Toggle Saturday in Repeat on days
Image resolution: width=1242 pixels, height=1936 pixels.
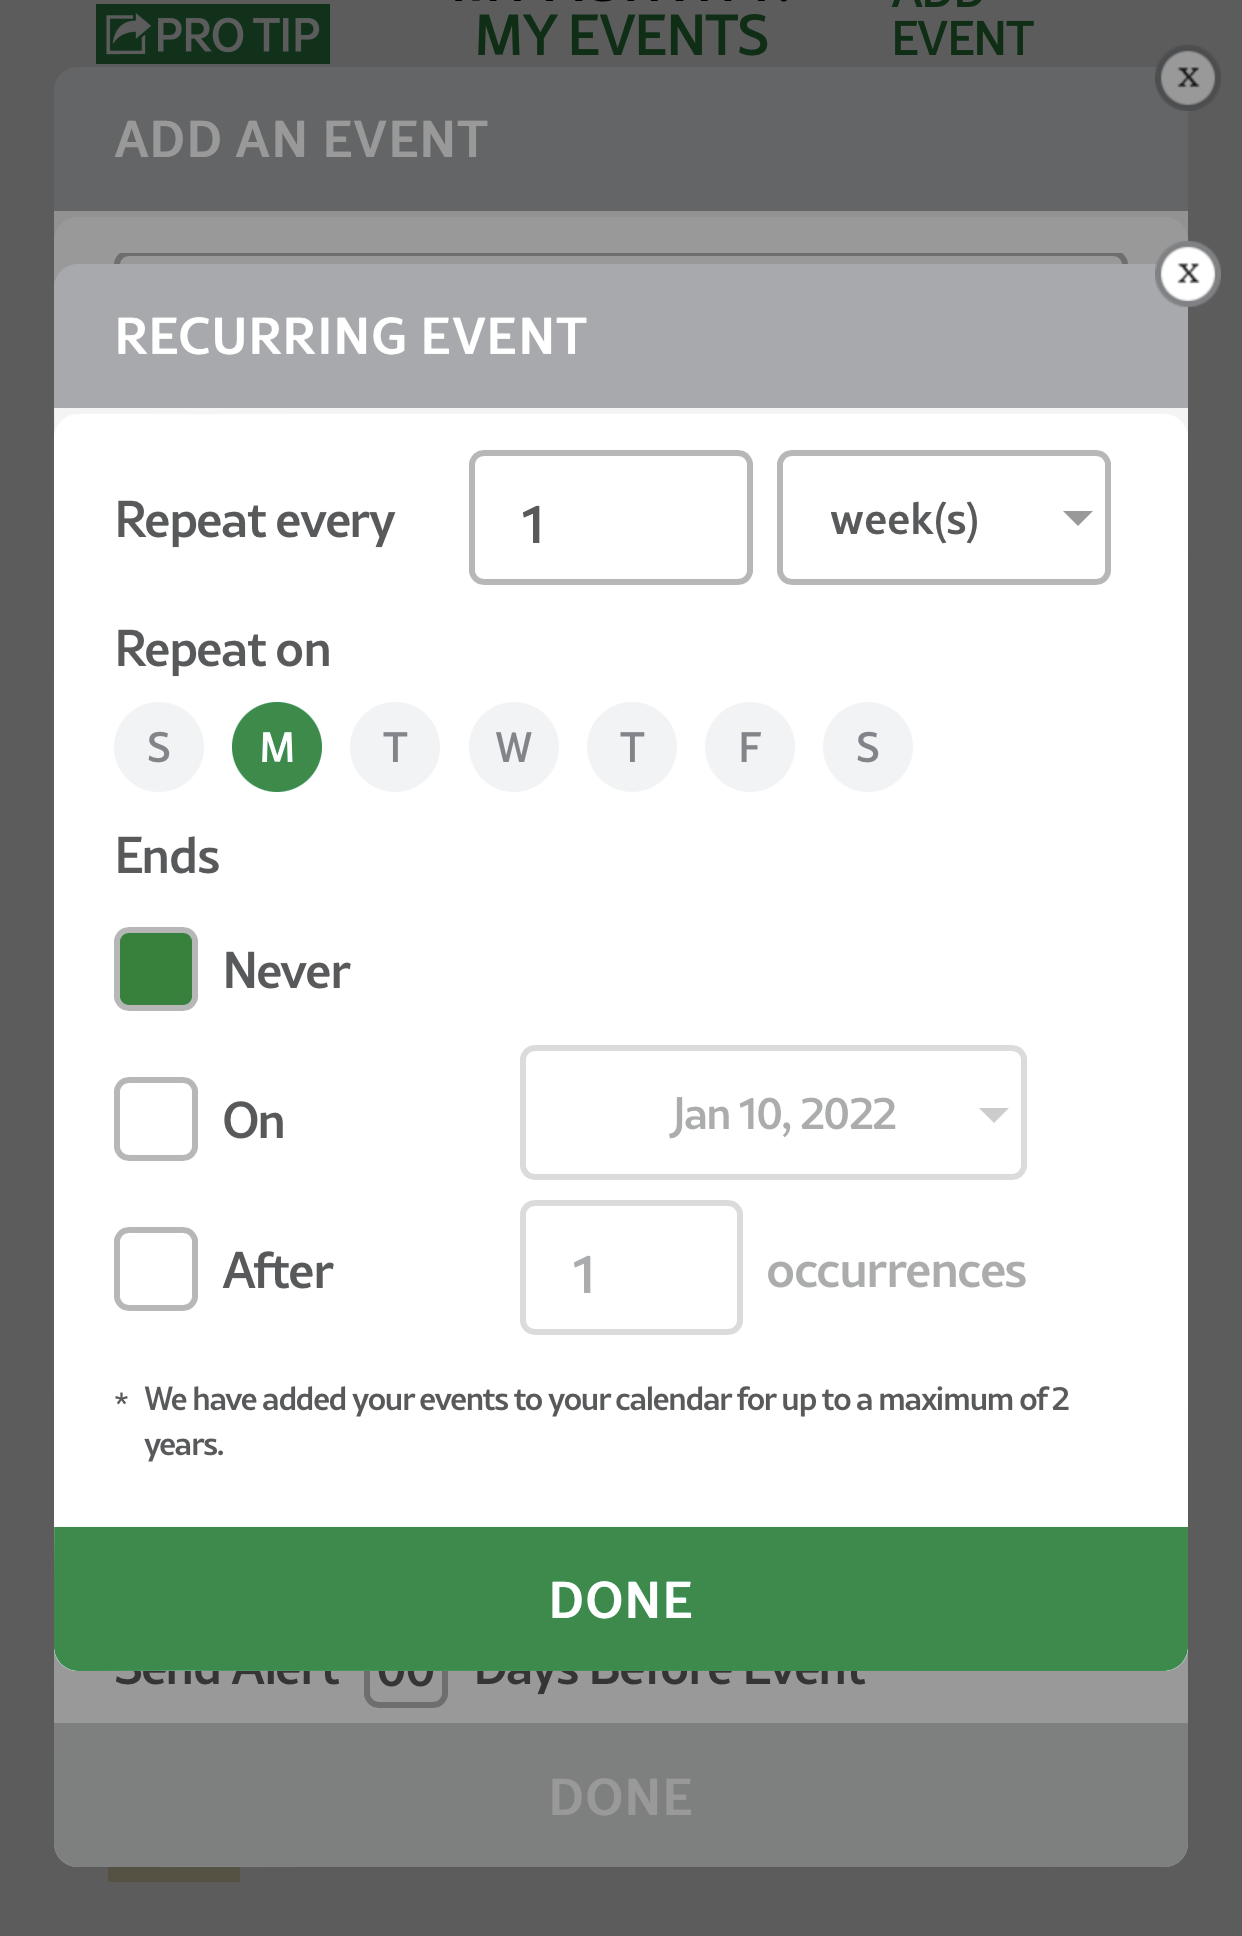pos(868,747)
